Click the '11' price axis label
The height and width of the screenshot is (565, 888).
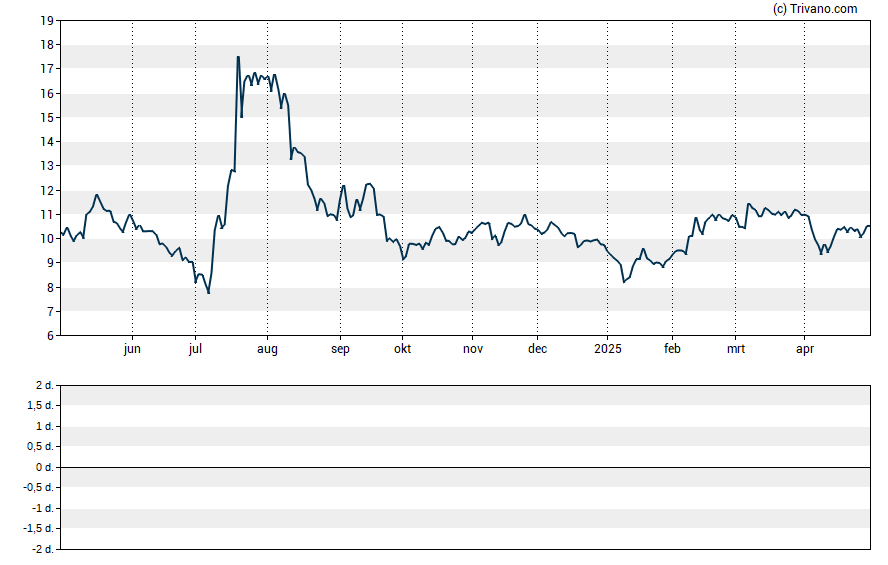pyautogui.click(x=47, y=215)
